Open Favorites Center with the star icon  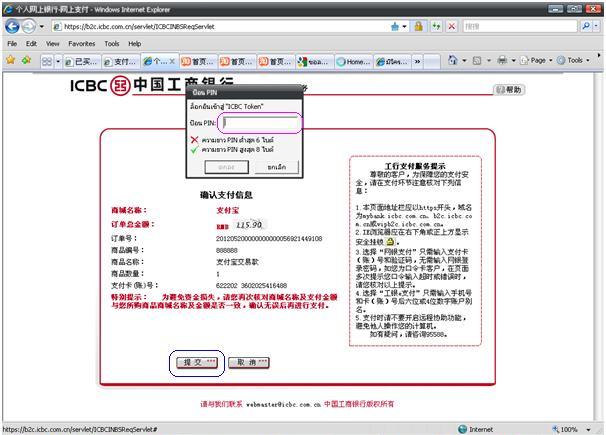tap(10, 60)
